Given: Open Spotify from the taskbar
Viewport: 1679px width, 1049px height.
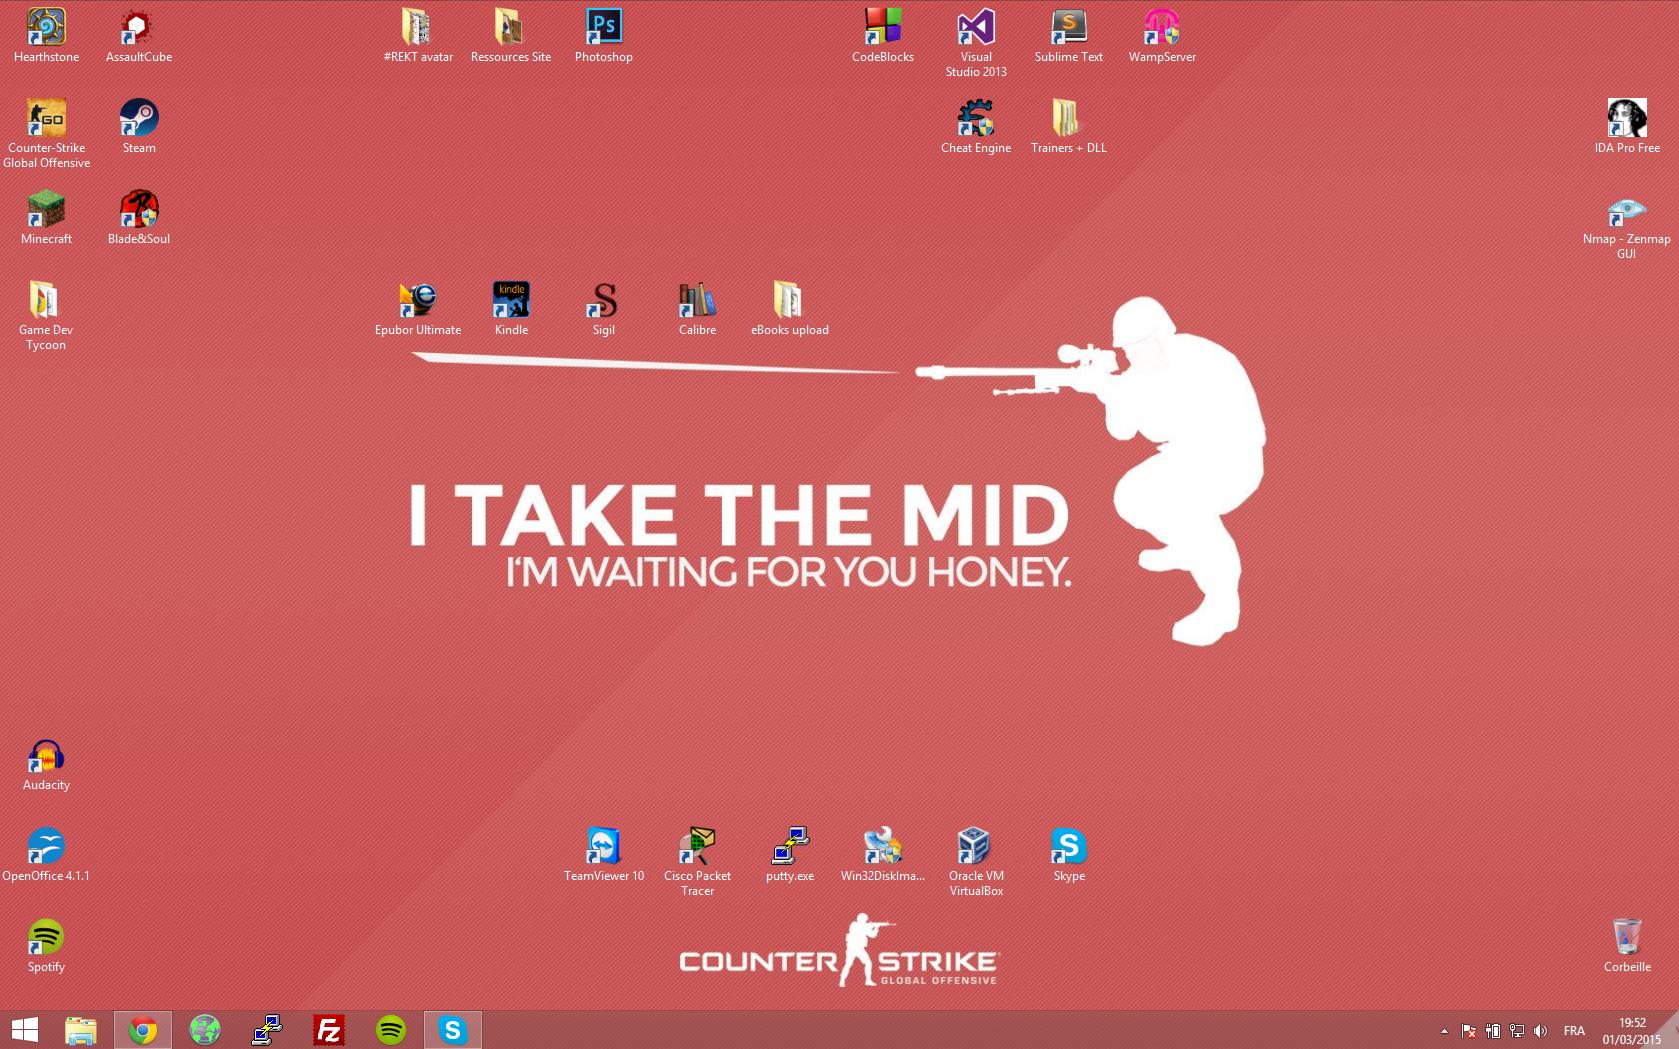Looking at the screenshot, I should point(391,1030).
